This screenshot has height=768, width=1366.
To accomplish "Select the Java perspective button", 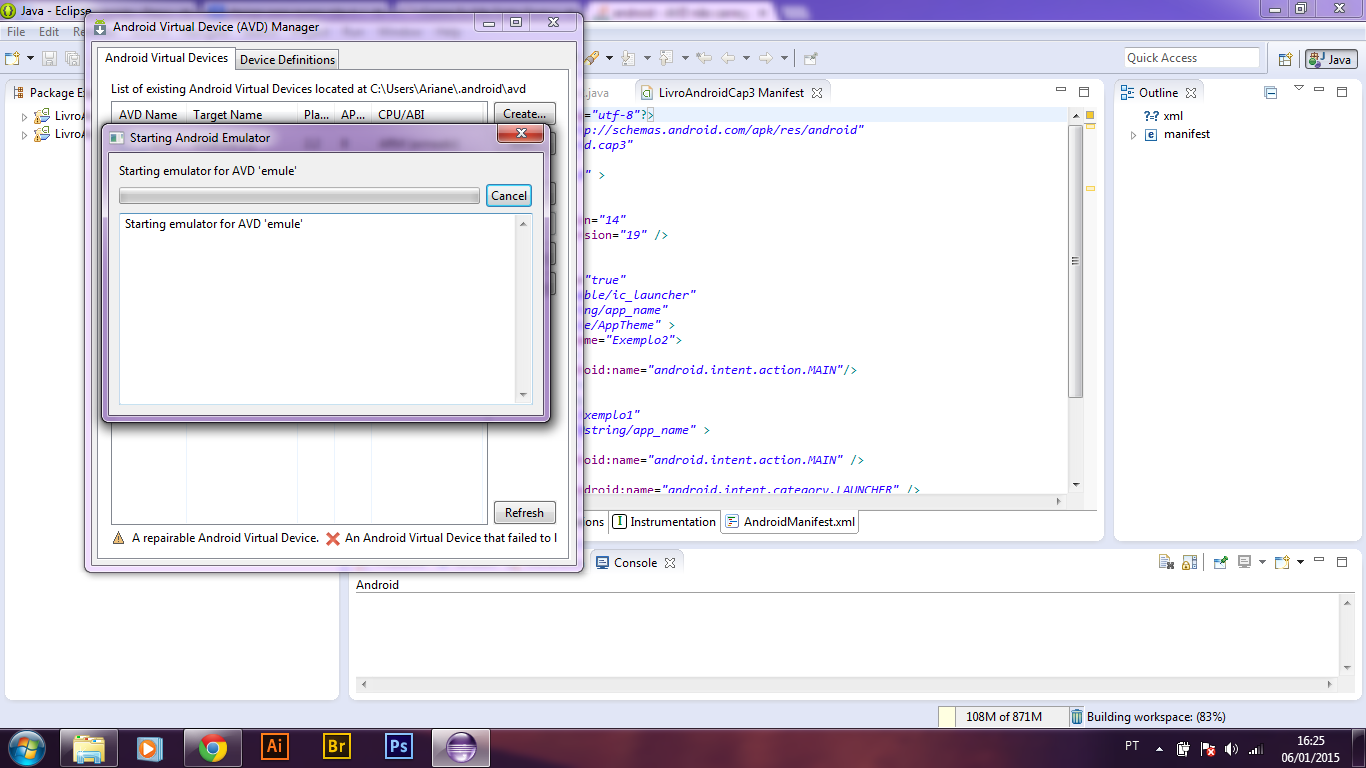I will (1330, 59).
